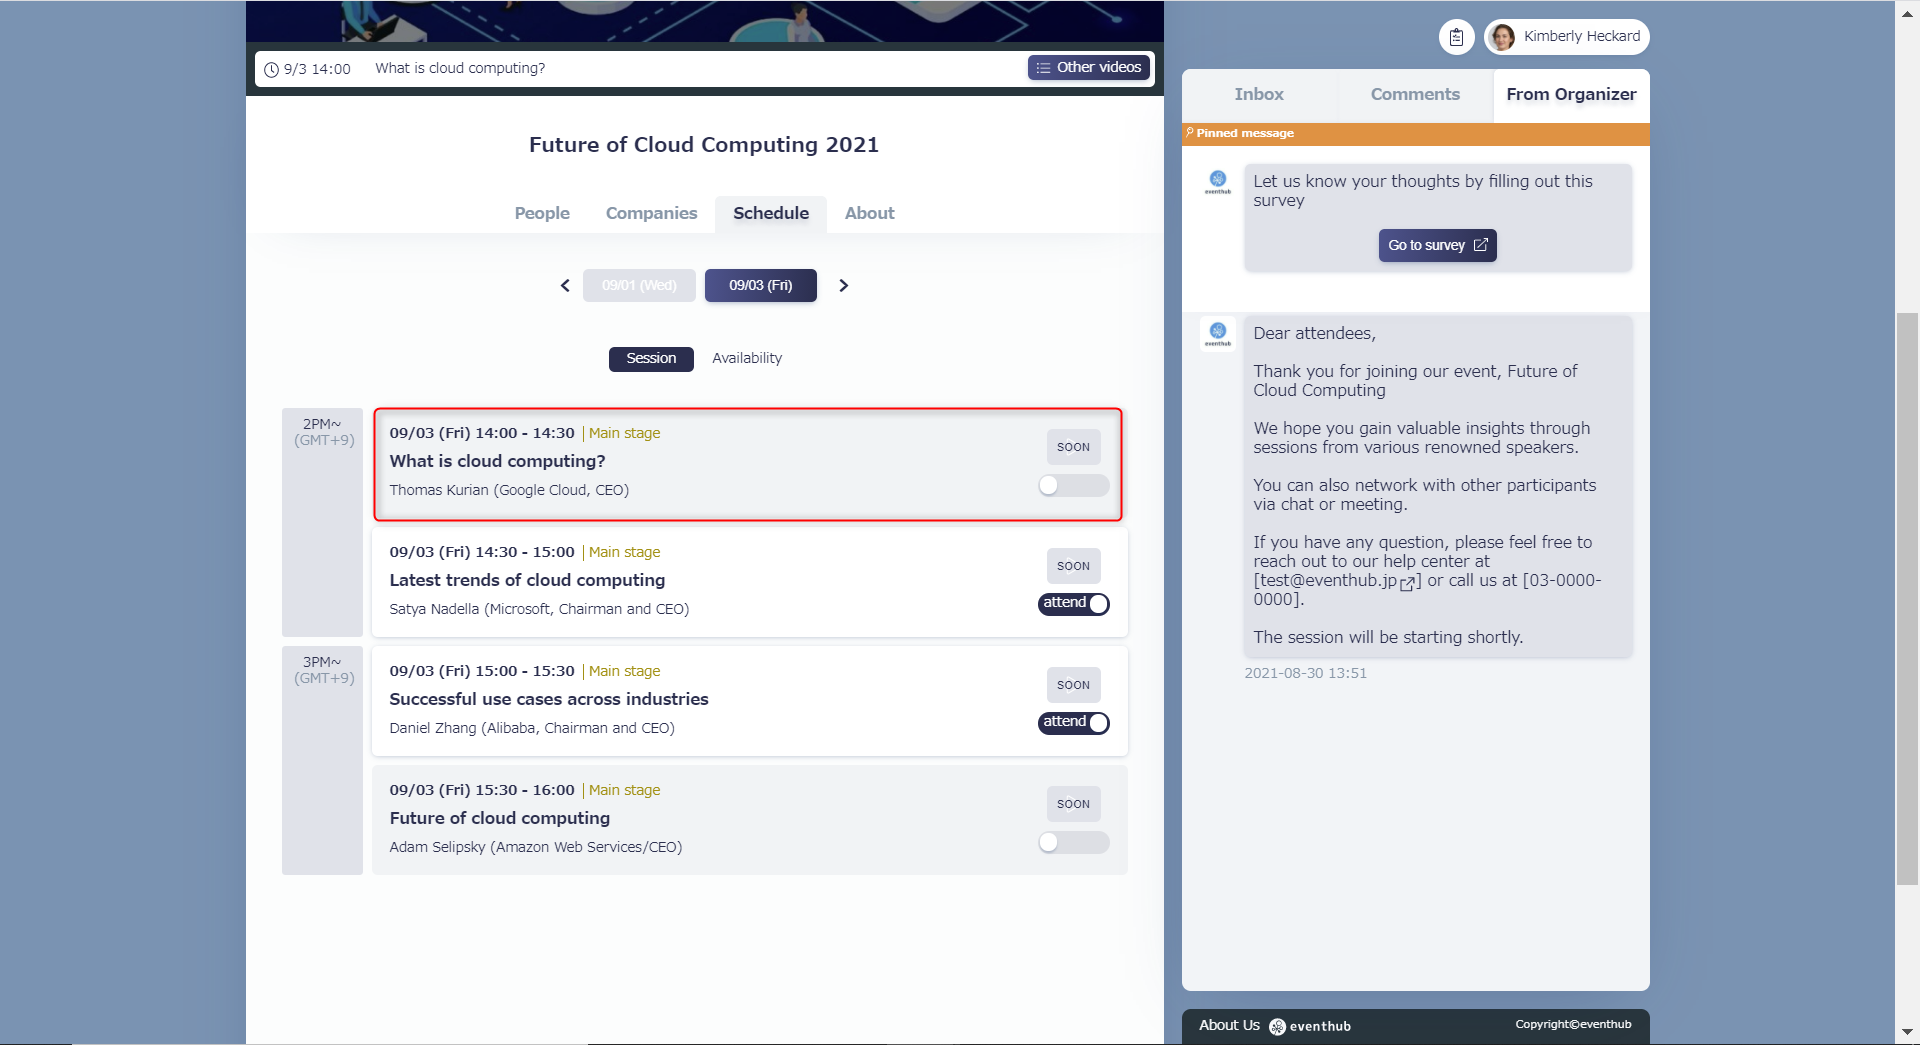1920x1045 pixels.
Task: Click Go to survey button
Action: [x=1437, y=245]
